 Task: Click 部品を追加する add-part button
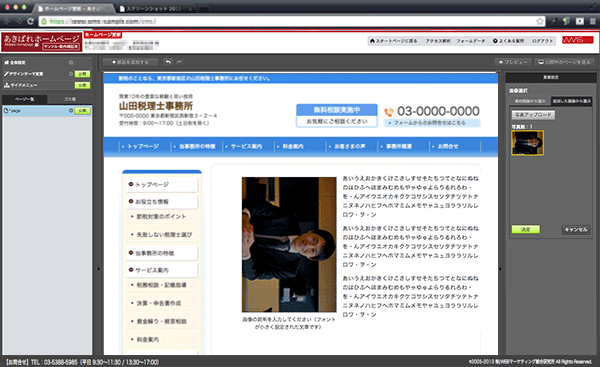130,62
